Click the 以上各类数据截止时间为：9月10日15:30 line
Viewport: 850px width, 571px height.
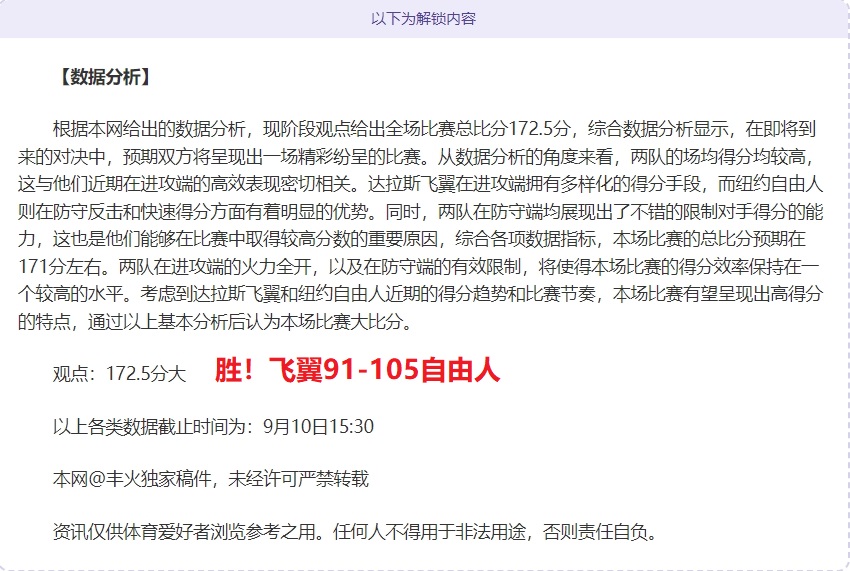tap(213, 426)
